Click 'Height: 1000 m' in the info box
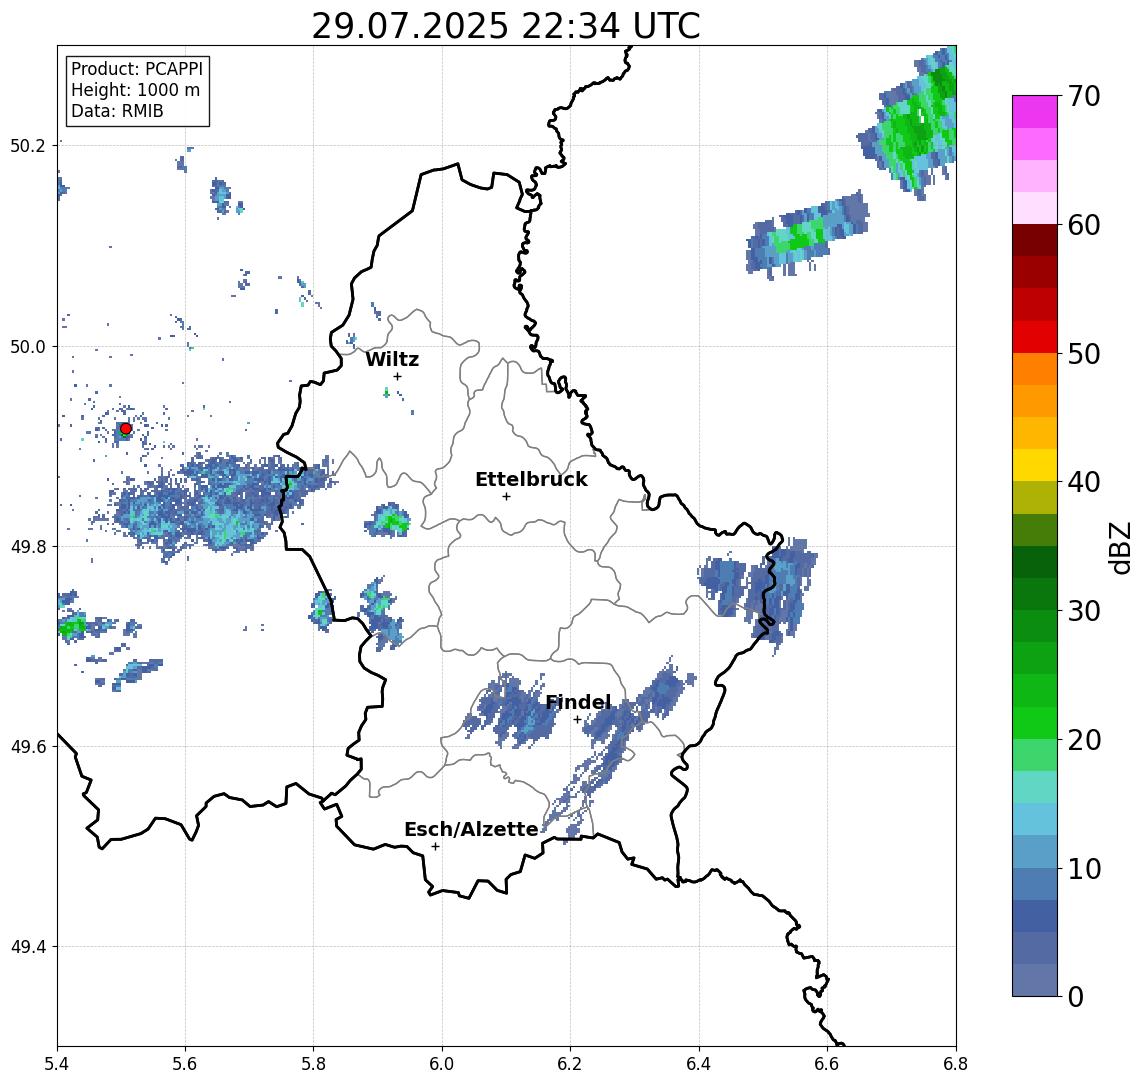 [x=135, y=90]
